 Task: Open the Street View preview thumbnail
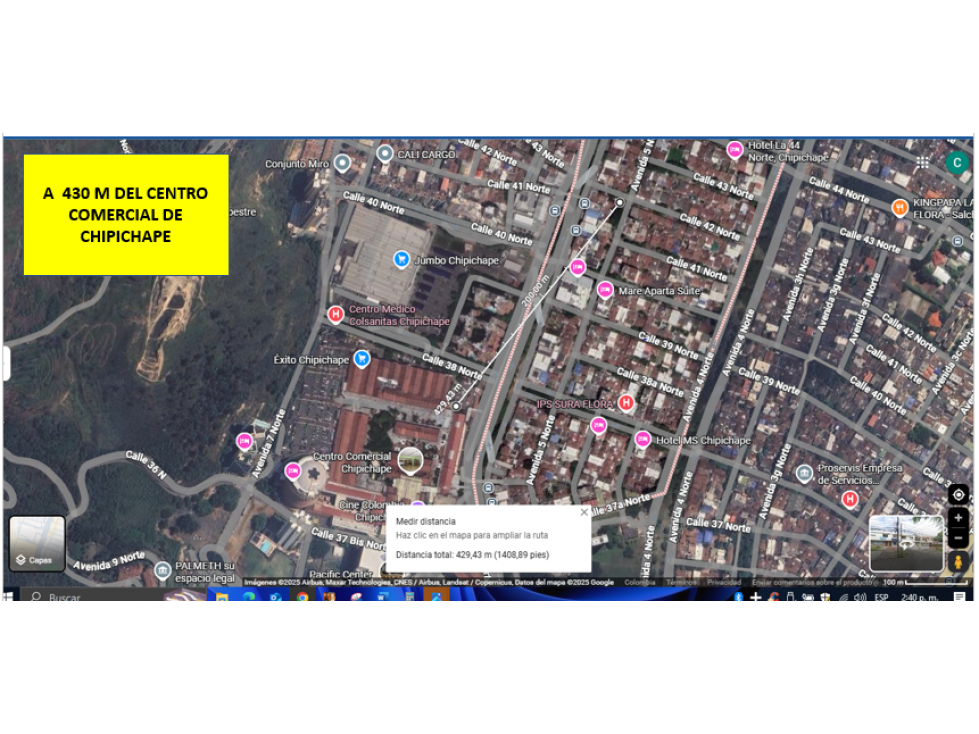point(906,543)
